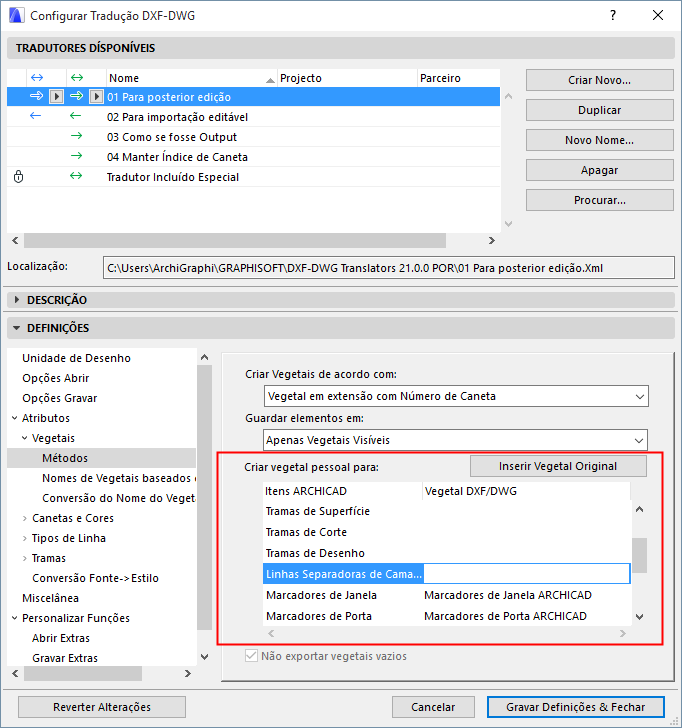Click the Itens ARCHICAD column header
Image resolution: width=682 pixels, height=728 pixels.
[343, 491]
